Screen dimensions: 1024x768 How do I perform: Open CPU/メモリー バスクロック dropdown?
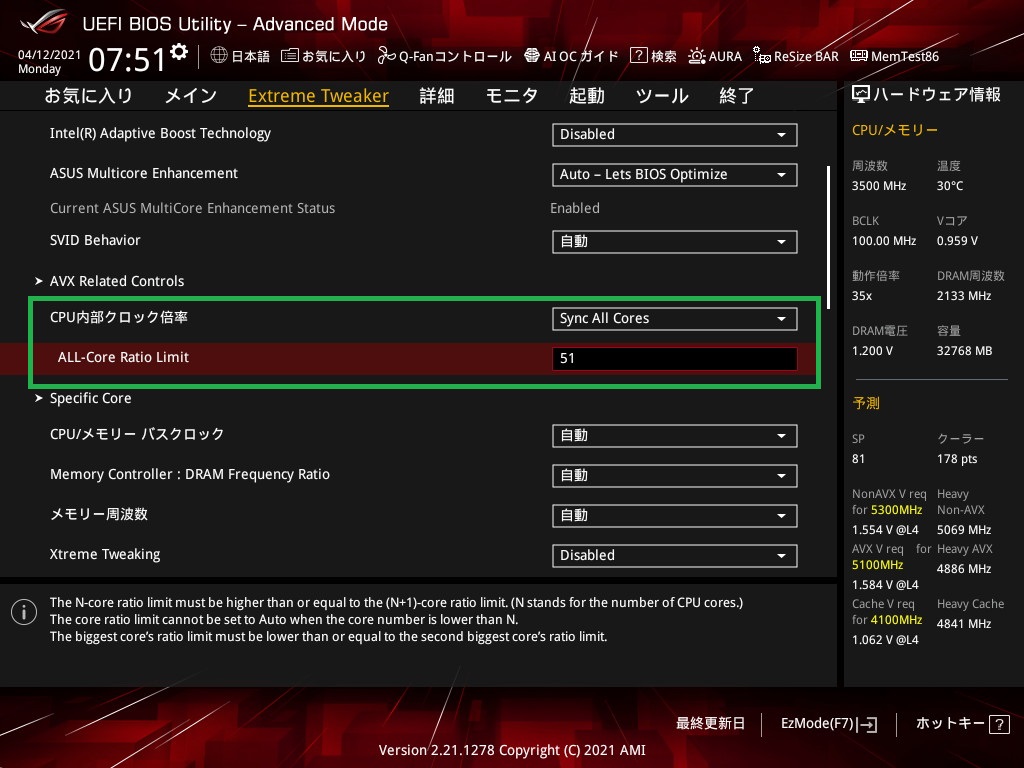(674, 436)
